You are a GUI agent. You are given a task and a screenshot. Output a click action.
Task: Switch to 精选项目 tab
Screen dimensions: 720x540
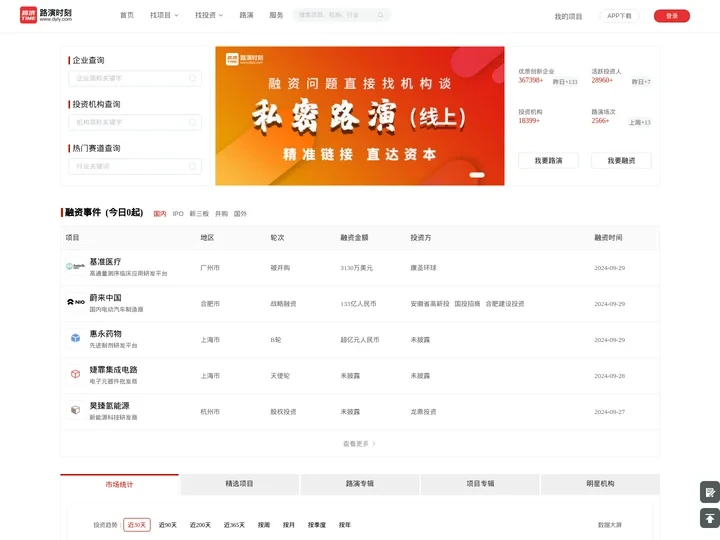pos(239,484)
